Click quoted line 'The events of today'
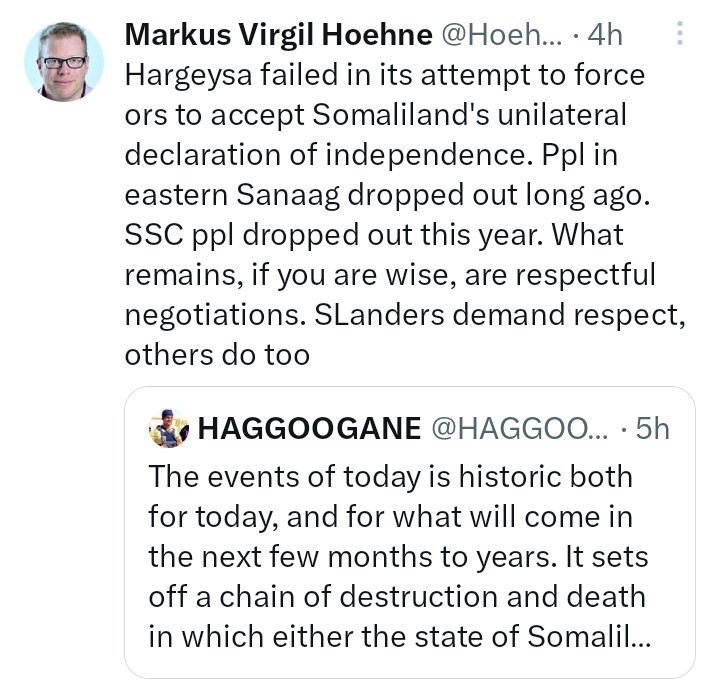Screen dimensions: 720x696 click(390, 476)
